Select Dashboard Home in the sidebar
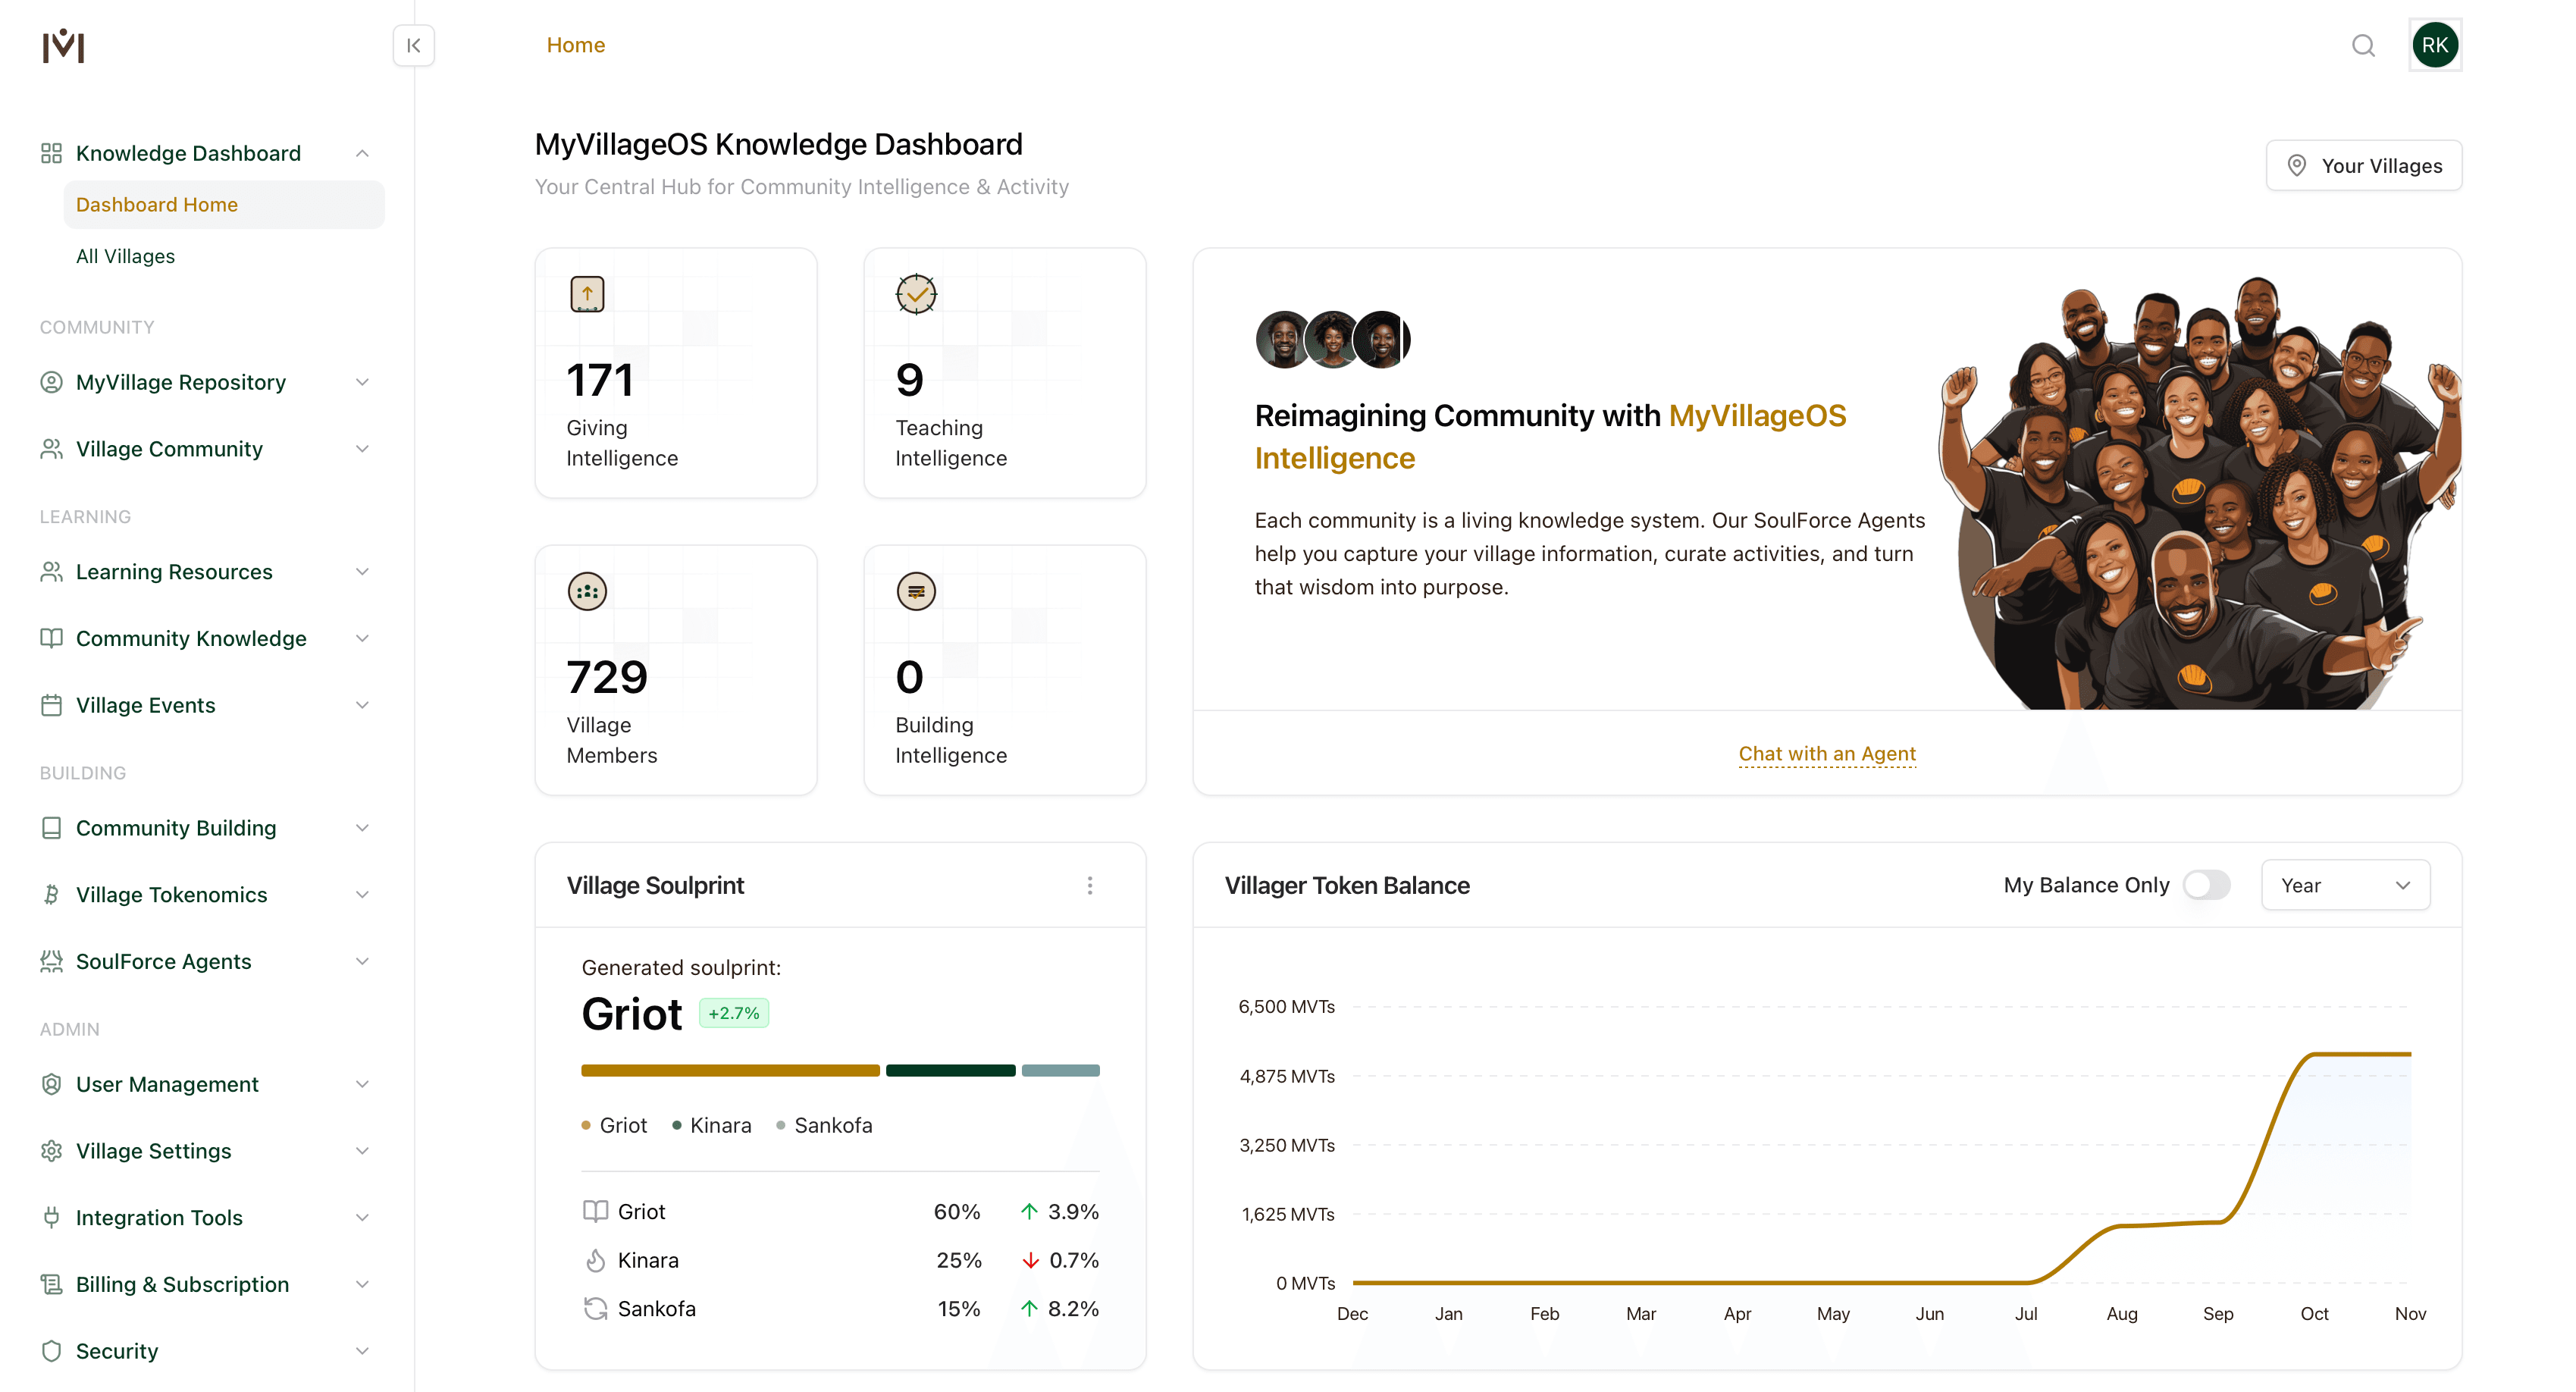This screenshot has height=1392, width=2576. (157, 204)
